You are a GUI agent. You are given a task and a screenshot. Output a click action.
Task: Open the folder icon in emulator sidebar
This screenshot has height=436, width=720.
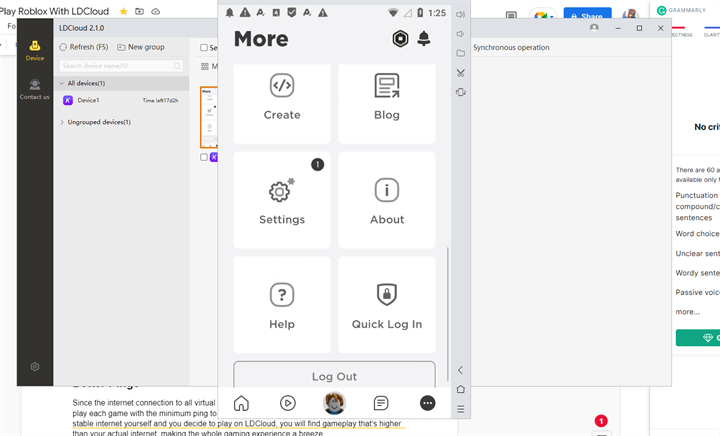coord(461,53)
